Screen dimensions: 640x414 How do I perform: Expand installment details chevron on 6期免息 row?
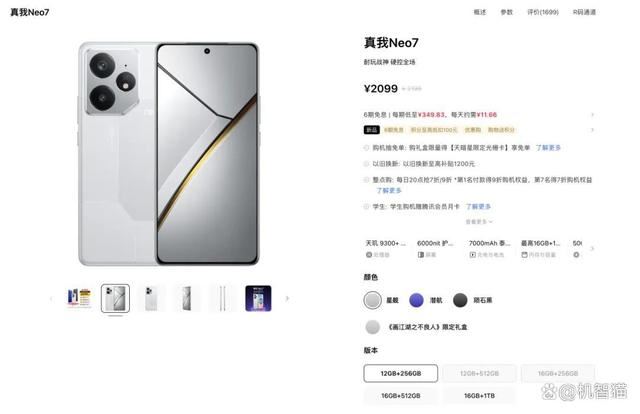tap(592, 115)
